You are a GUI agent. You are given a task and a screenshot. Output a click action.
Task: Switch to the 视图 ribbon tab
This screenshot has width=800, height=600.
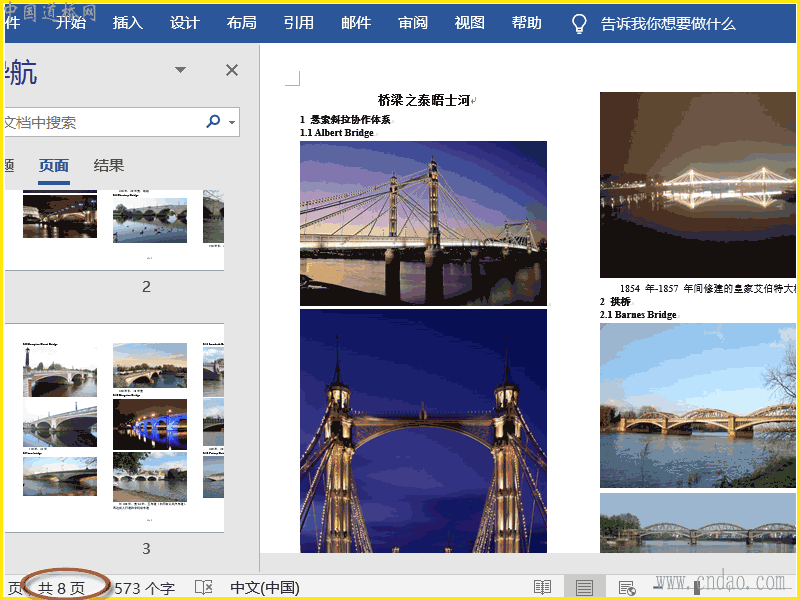469,23
